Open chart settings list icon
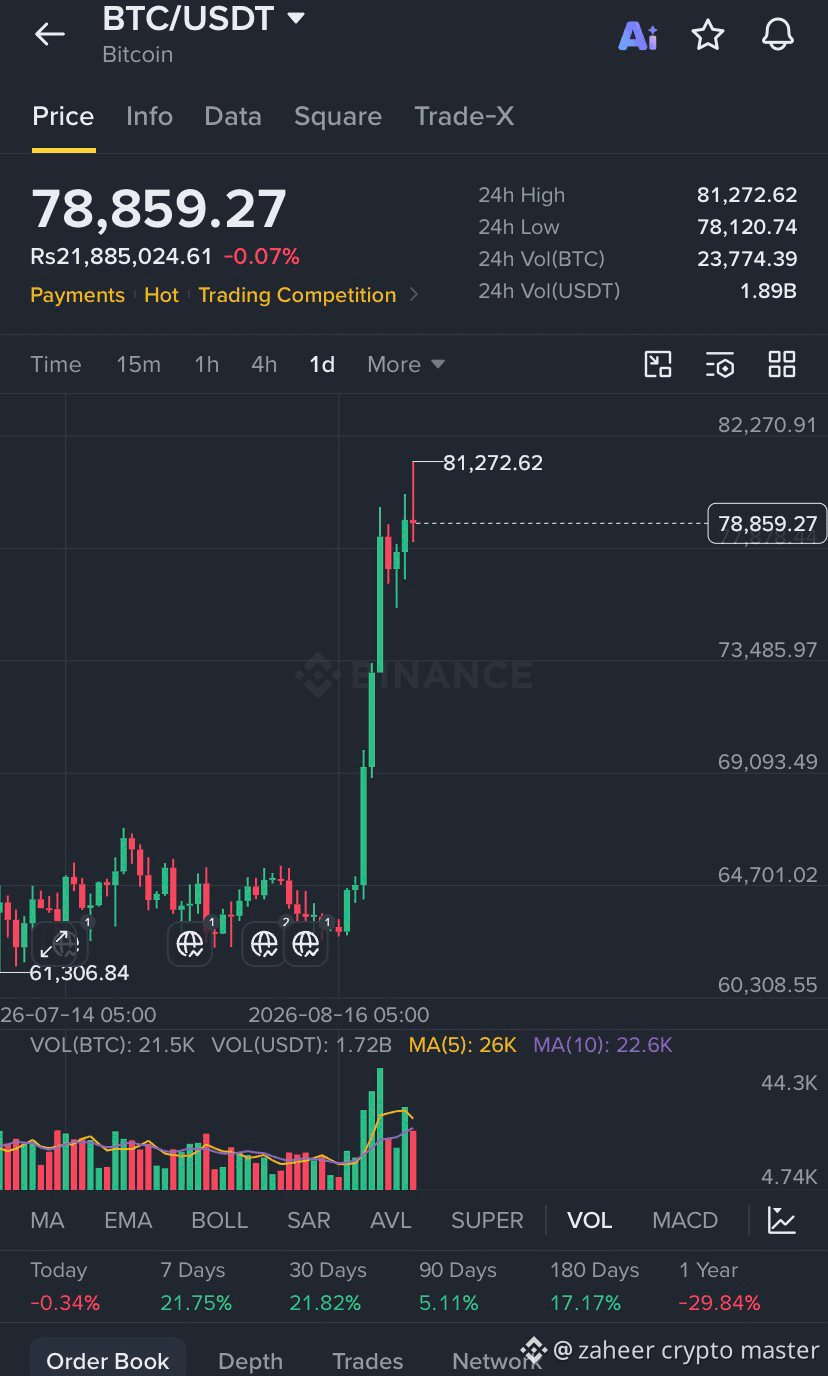This screenshot has height=1376, width=828. (720, 364)
